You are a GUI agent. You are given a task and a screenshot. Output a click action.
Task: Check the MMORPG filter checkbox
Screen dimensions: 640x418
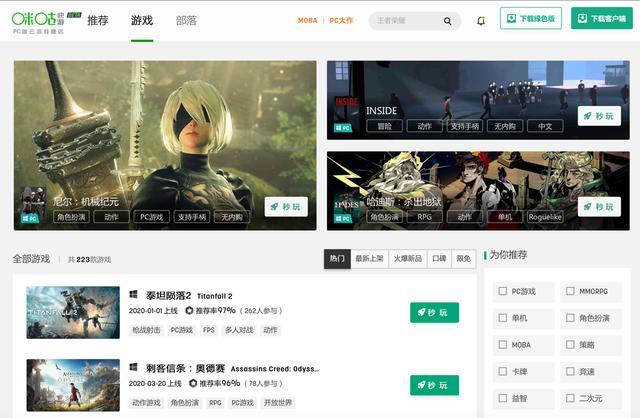(x=570, y=291)
